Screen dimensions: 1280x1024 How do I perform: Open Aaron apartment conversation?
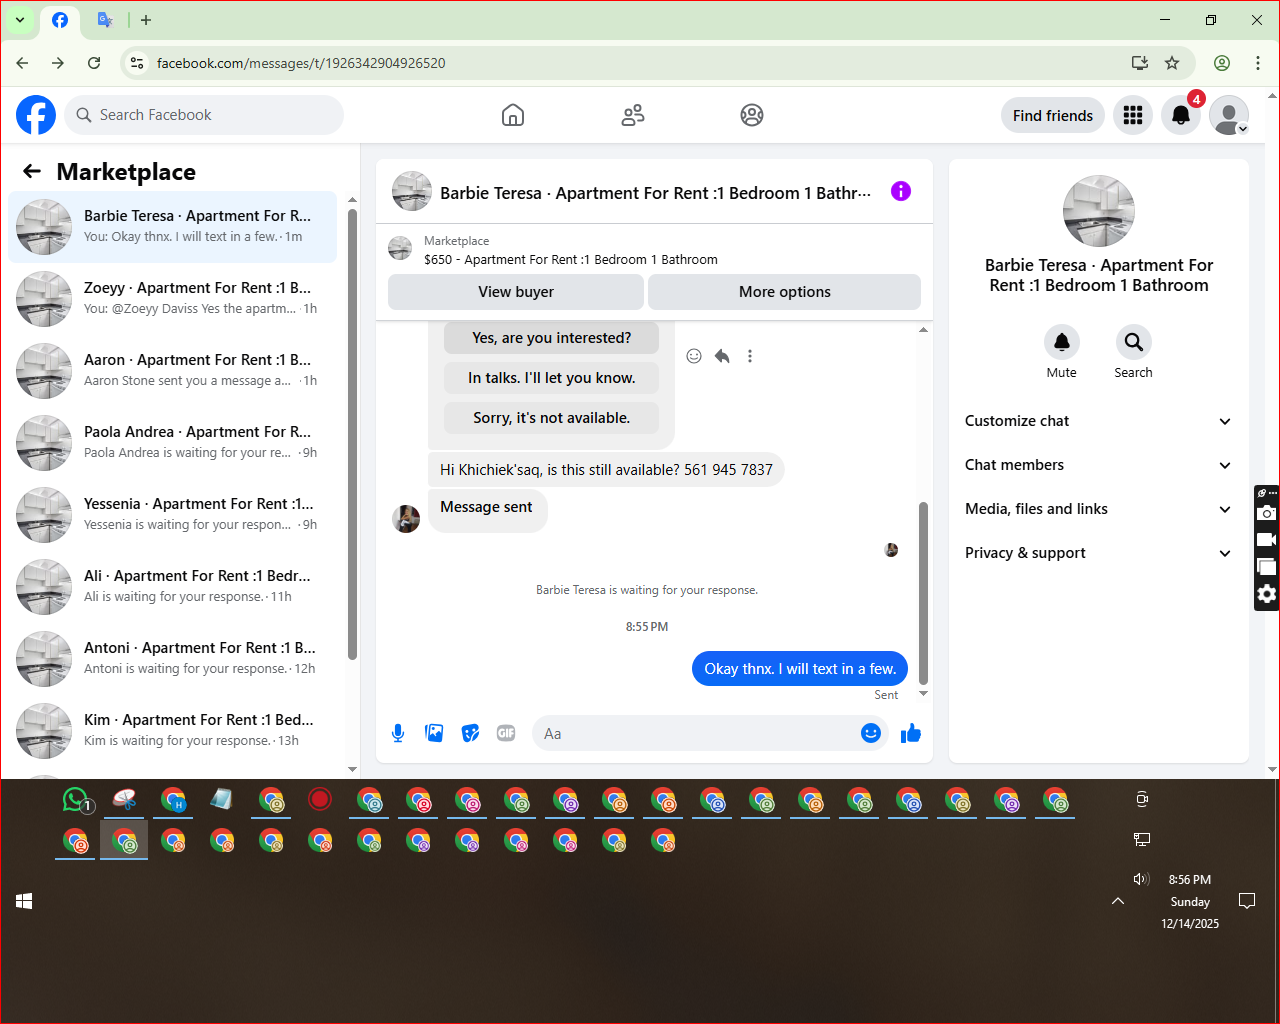pos(172,371)
